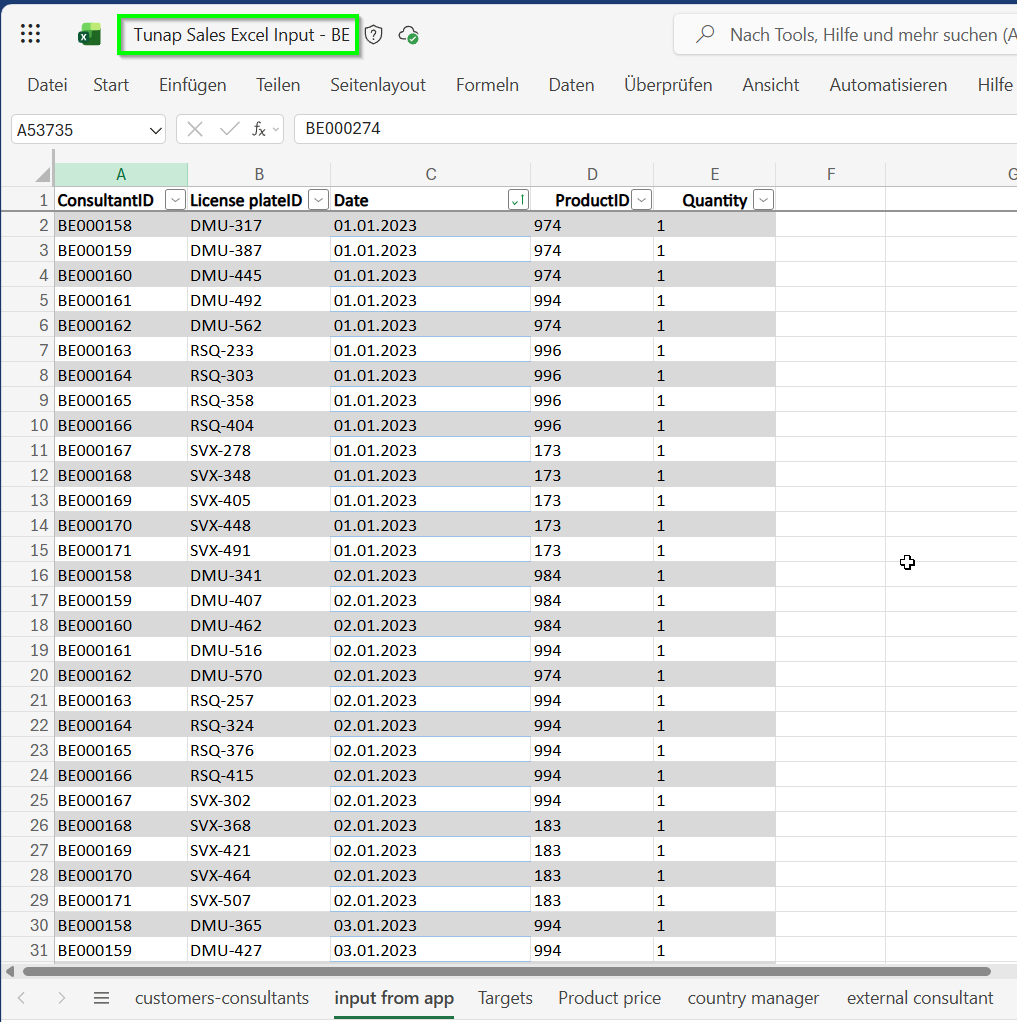Open the insert function fx icon
Screen dimensions: 1017x1022
(259, 129)
